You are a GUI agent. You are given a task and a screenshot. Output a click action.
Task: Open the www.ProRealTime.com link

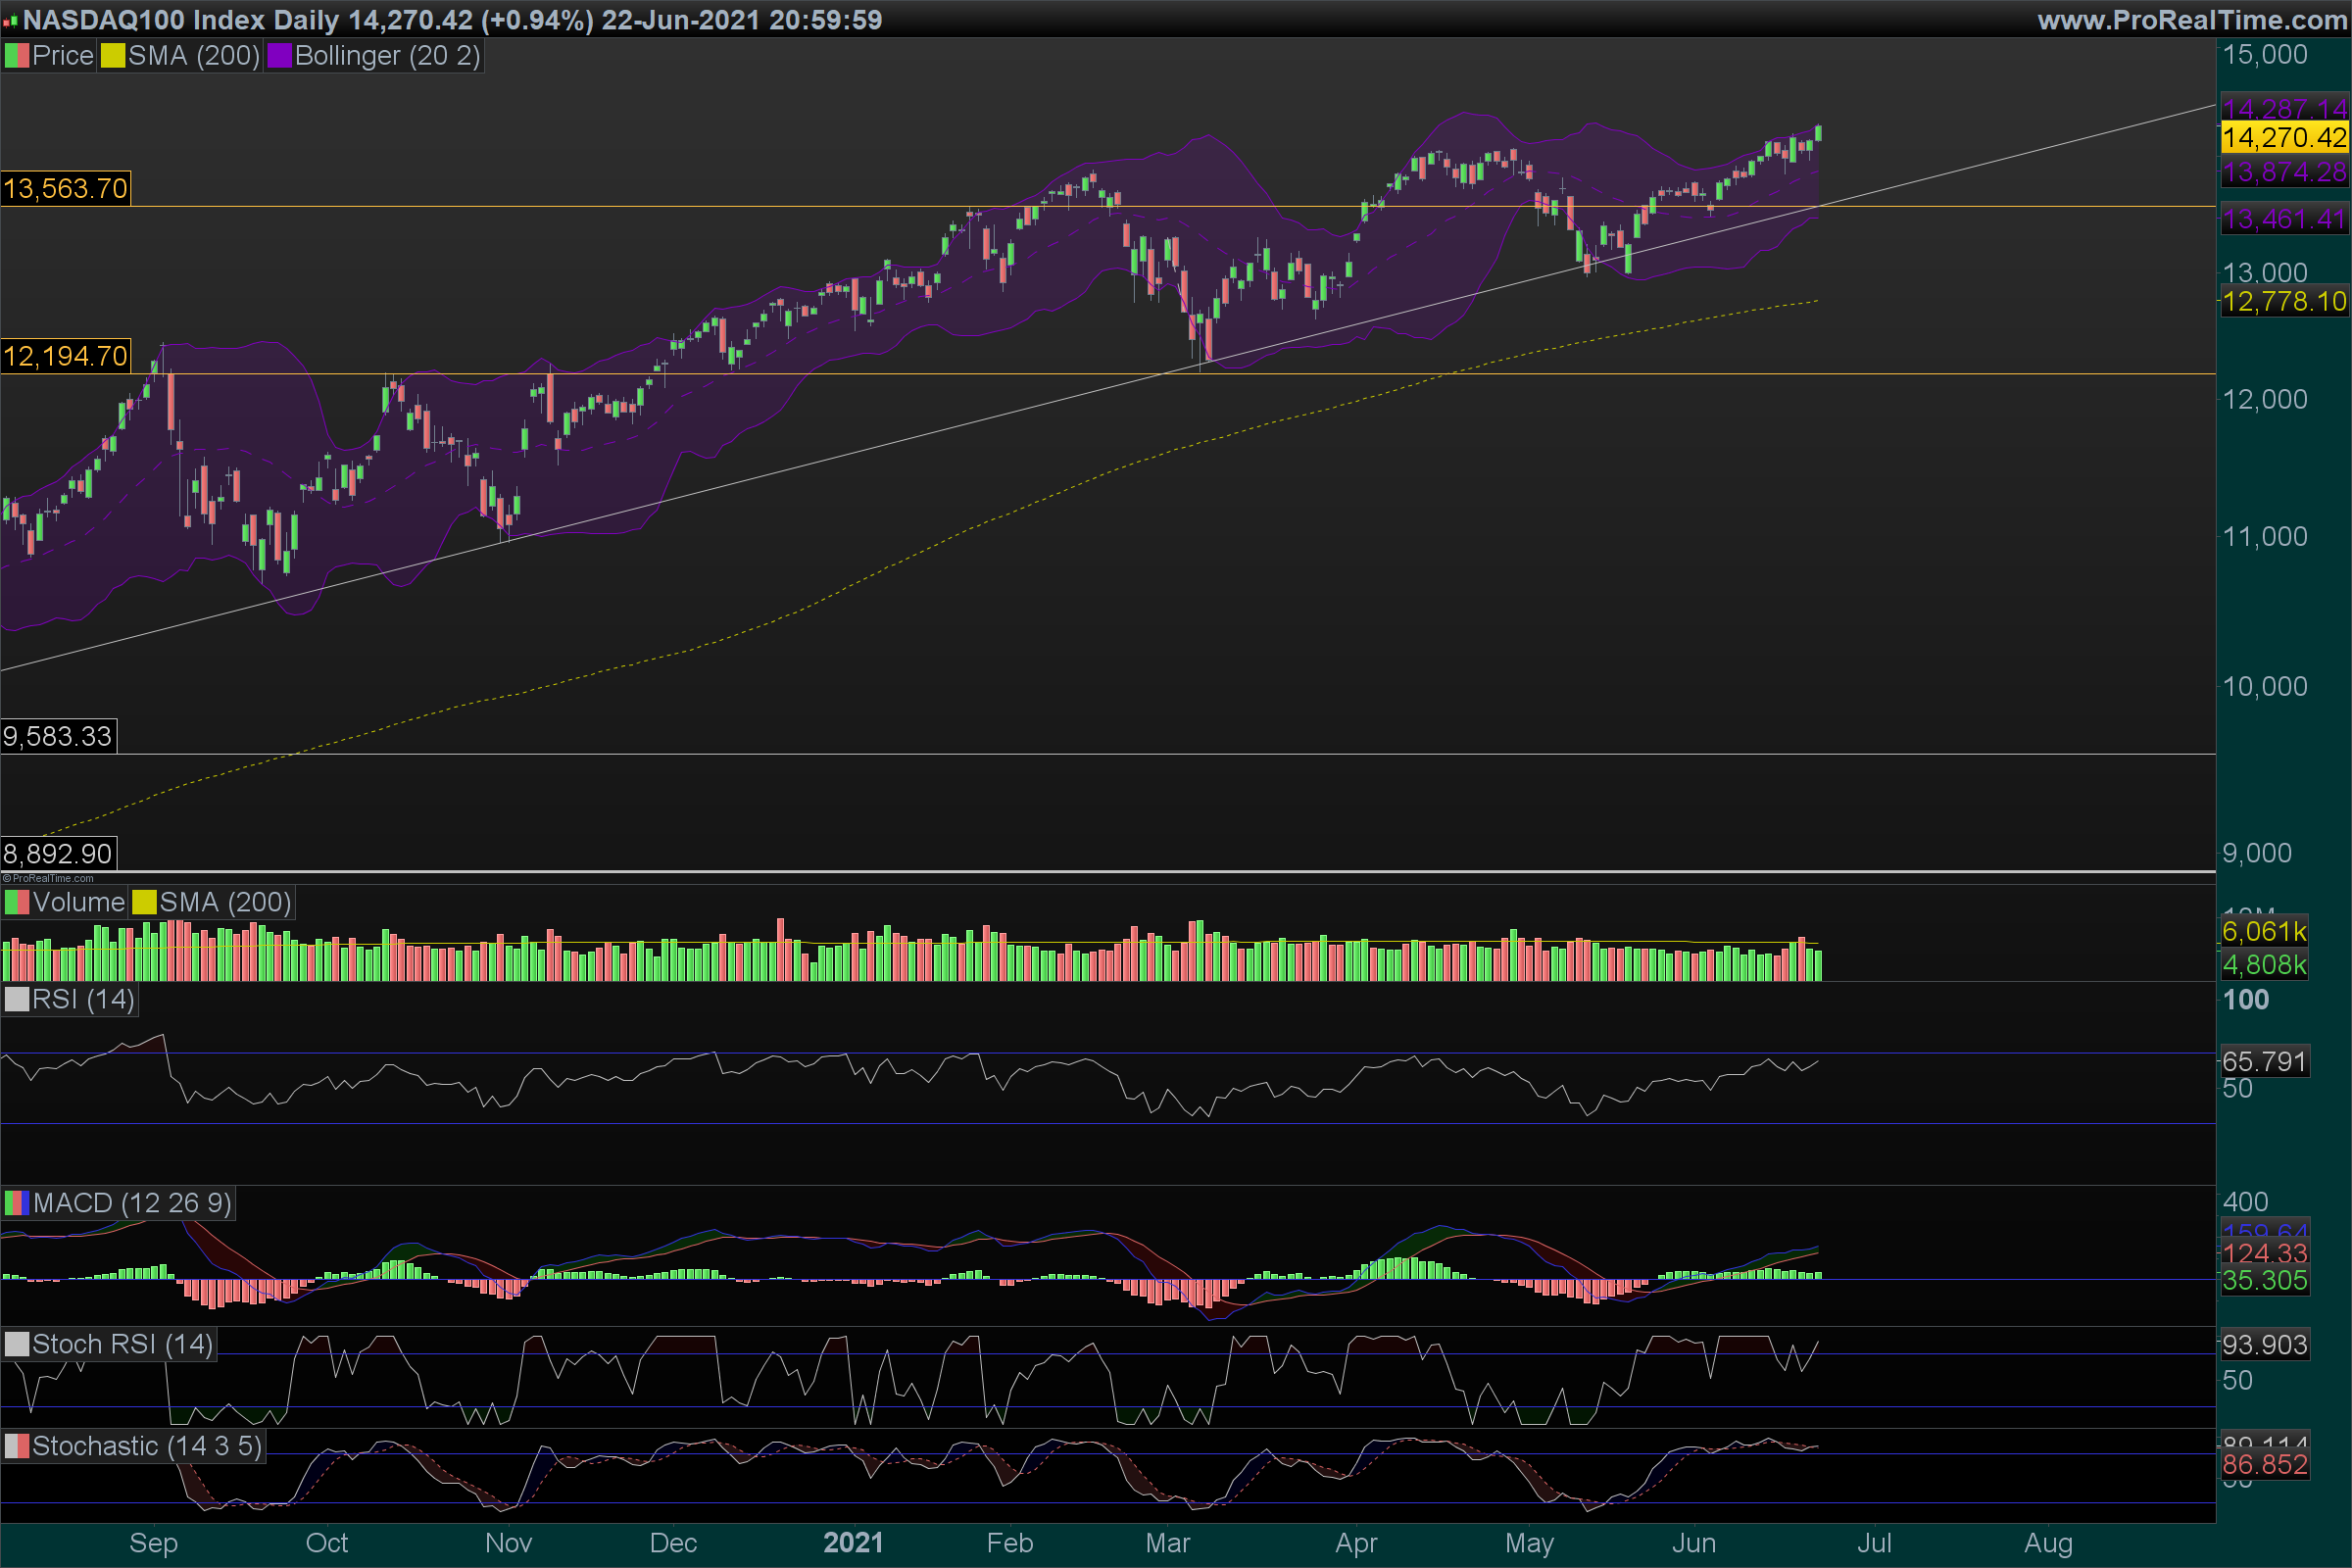click(x=2191, y=19)
